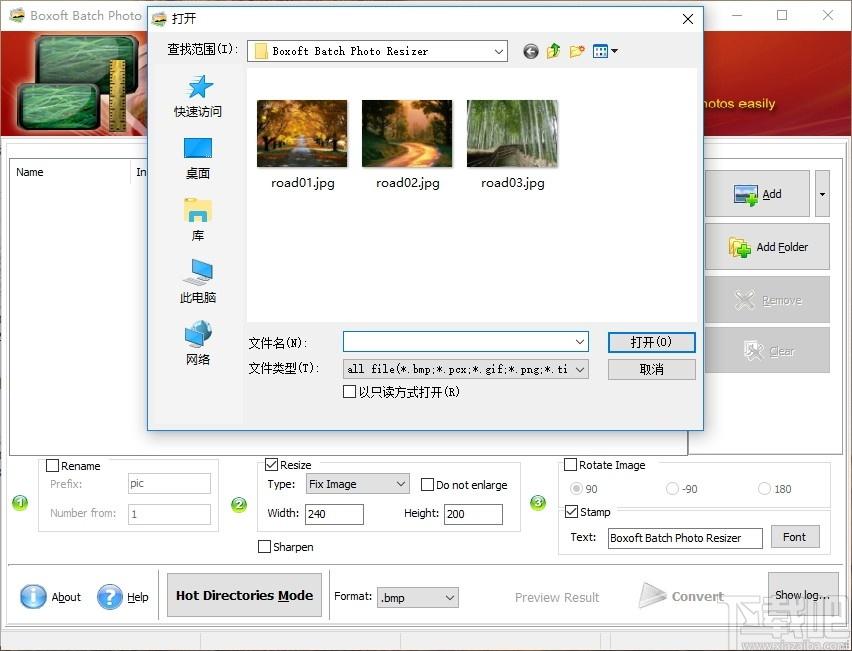The height and width of the screenshot is (651, 852).
Task: Click the Width input field
Action: [334, 514]
